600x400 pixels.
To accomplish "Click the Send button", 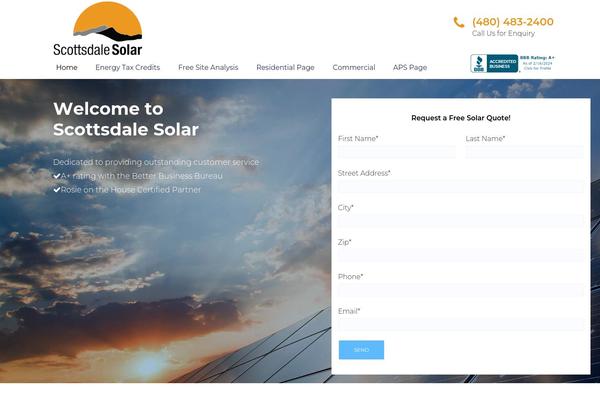I will click(361, 350).
